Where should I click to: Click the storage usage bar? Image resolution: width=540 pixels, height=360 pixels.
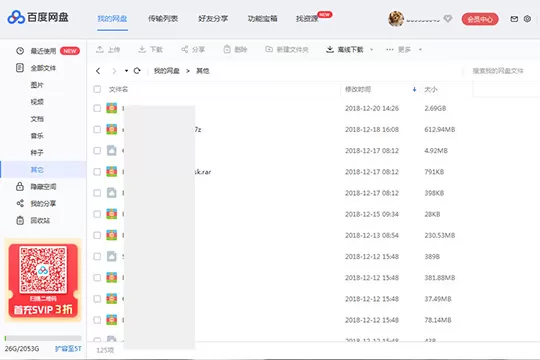[43, 338]
